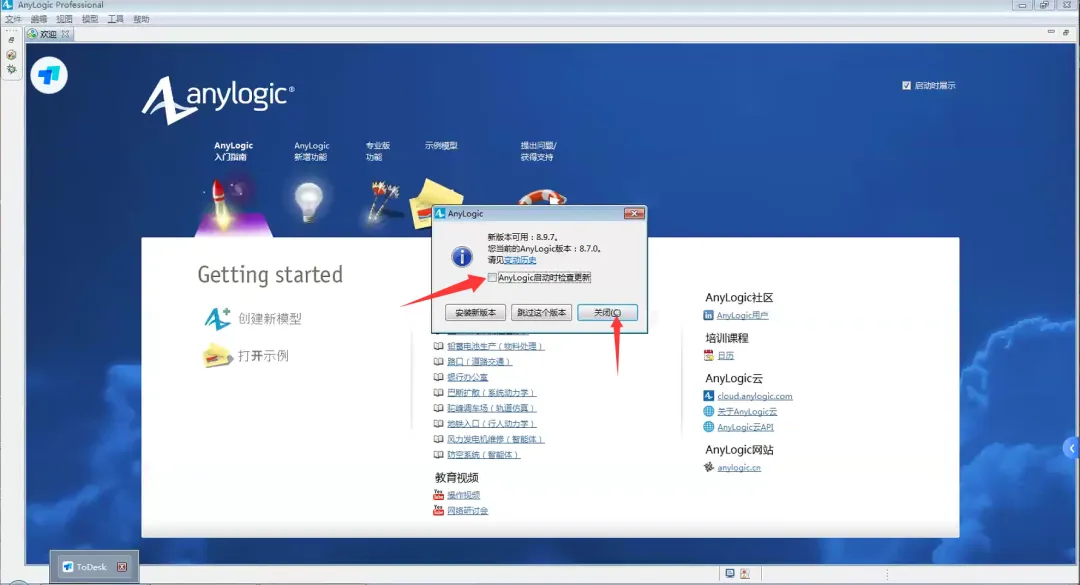Click the icon beside anylogic.cn
1080x585 pixels.
708,466
